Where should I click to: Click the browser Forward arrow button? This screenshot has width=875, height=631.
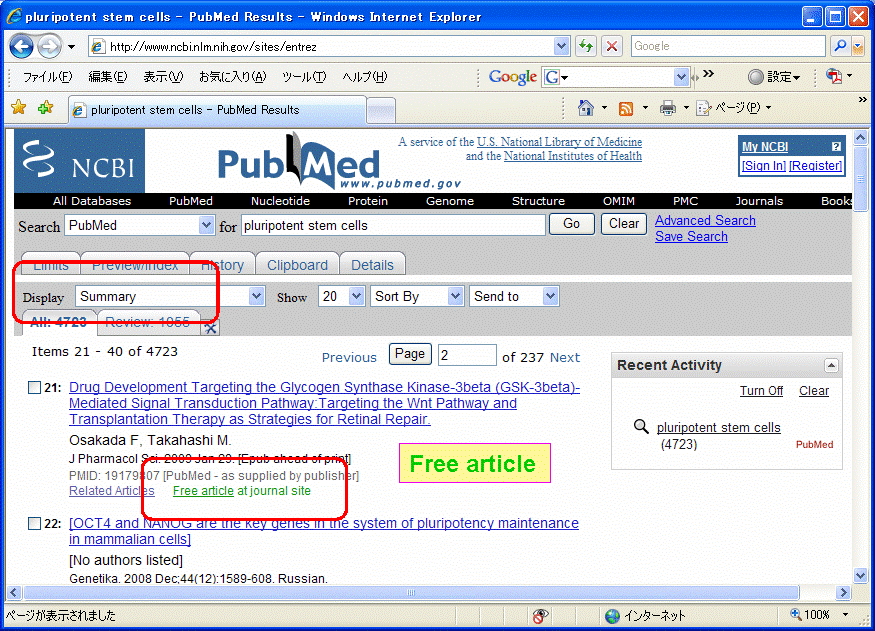click(x=50, y=46)
